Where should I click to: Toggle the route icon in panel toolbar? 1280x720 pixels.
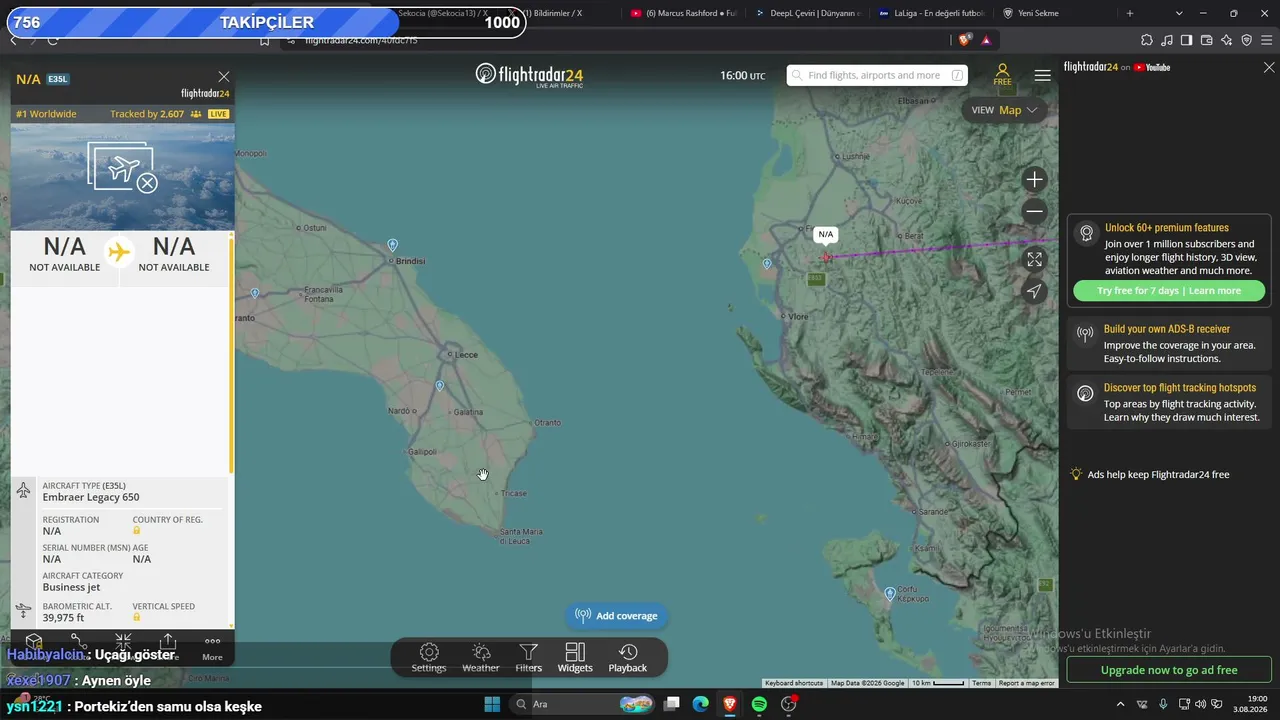click(x=78, y=642)
